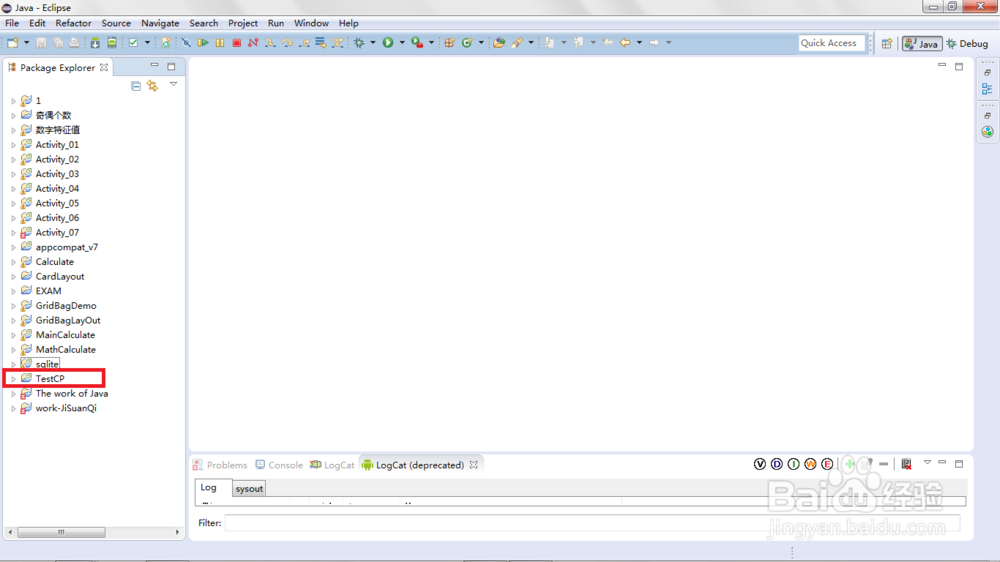
Task: Switch to the Console tab
Action: (x=279, y=465)
